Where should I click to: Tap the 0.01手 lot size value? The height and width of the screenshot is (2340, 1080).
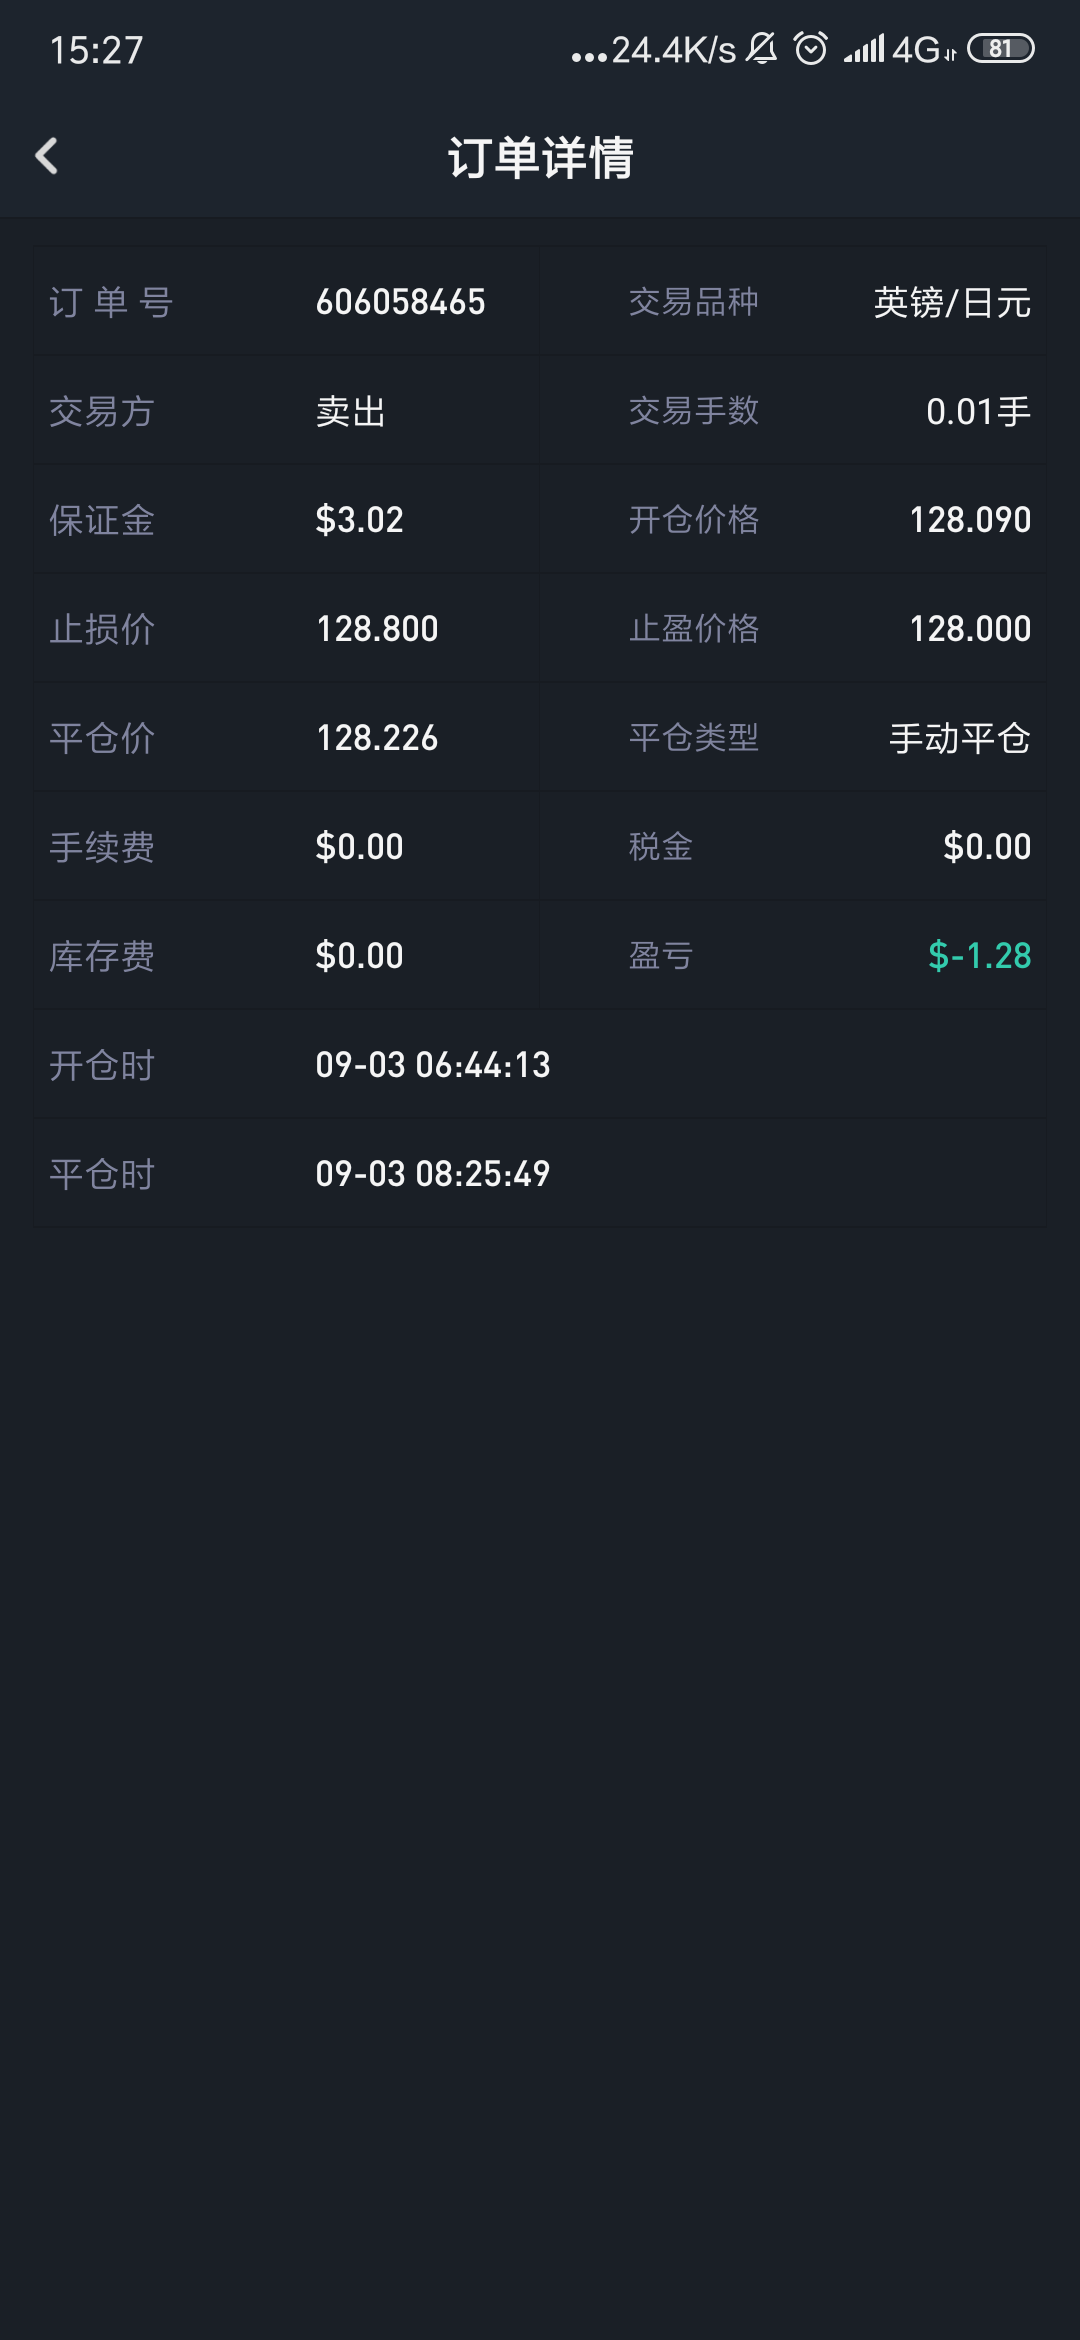click(x=977, y=411)
